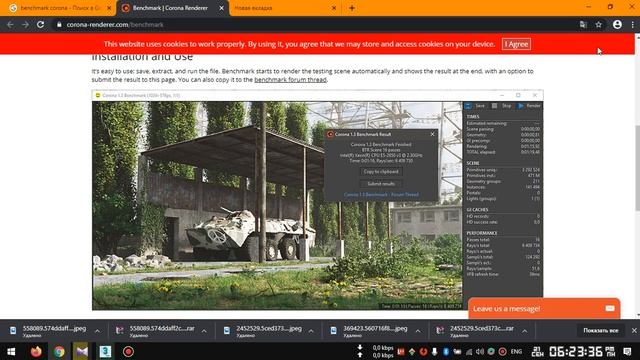Open the 3ds Max taskbar icon

point(105,351)
